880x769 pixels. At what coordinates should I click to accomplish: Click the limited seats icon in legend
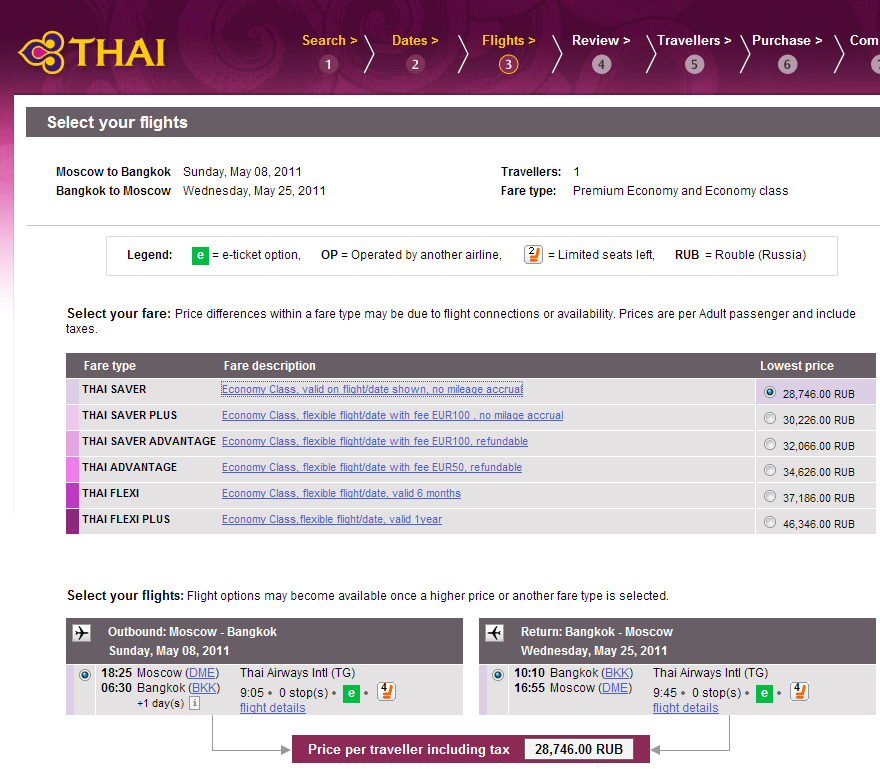click(533, 255)
